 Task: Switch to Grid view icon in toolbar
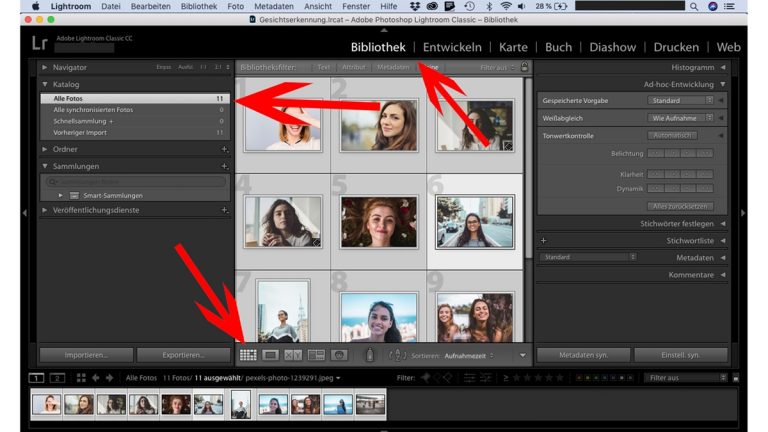pyautogui.click(x=248, y=355)
